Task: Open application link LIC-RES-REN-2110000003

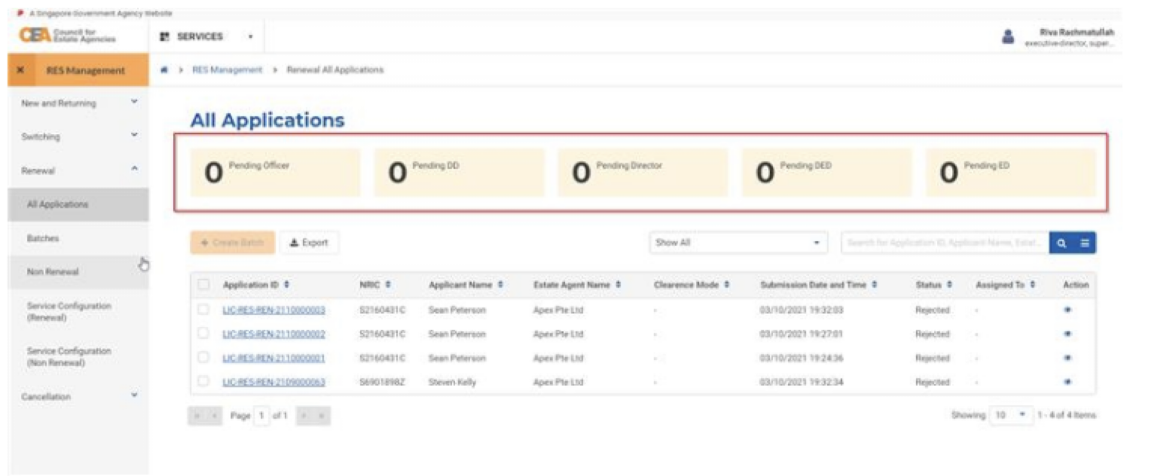Action: (273, 310)
